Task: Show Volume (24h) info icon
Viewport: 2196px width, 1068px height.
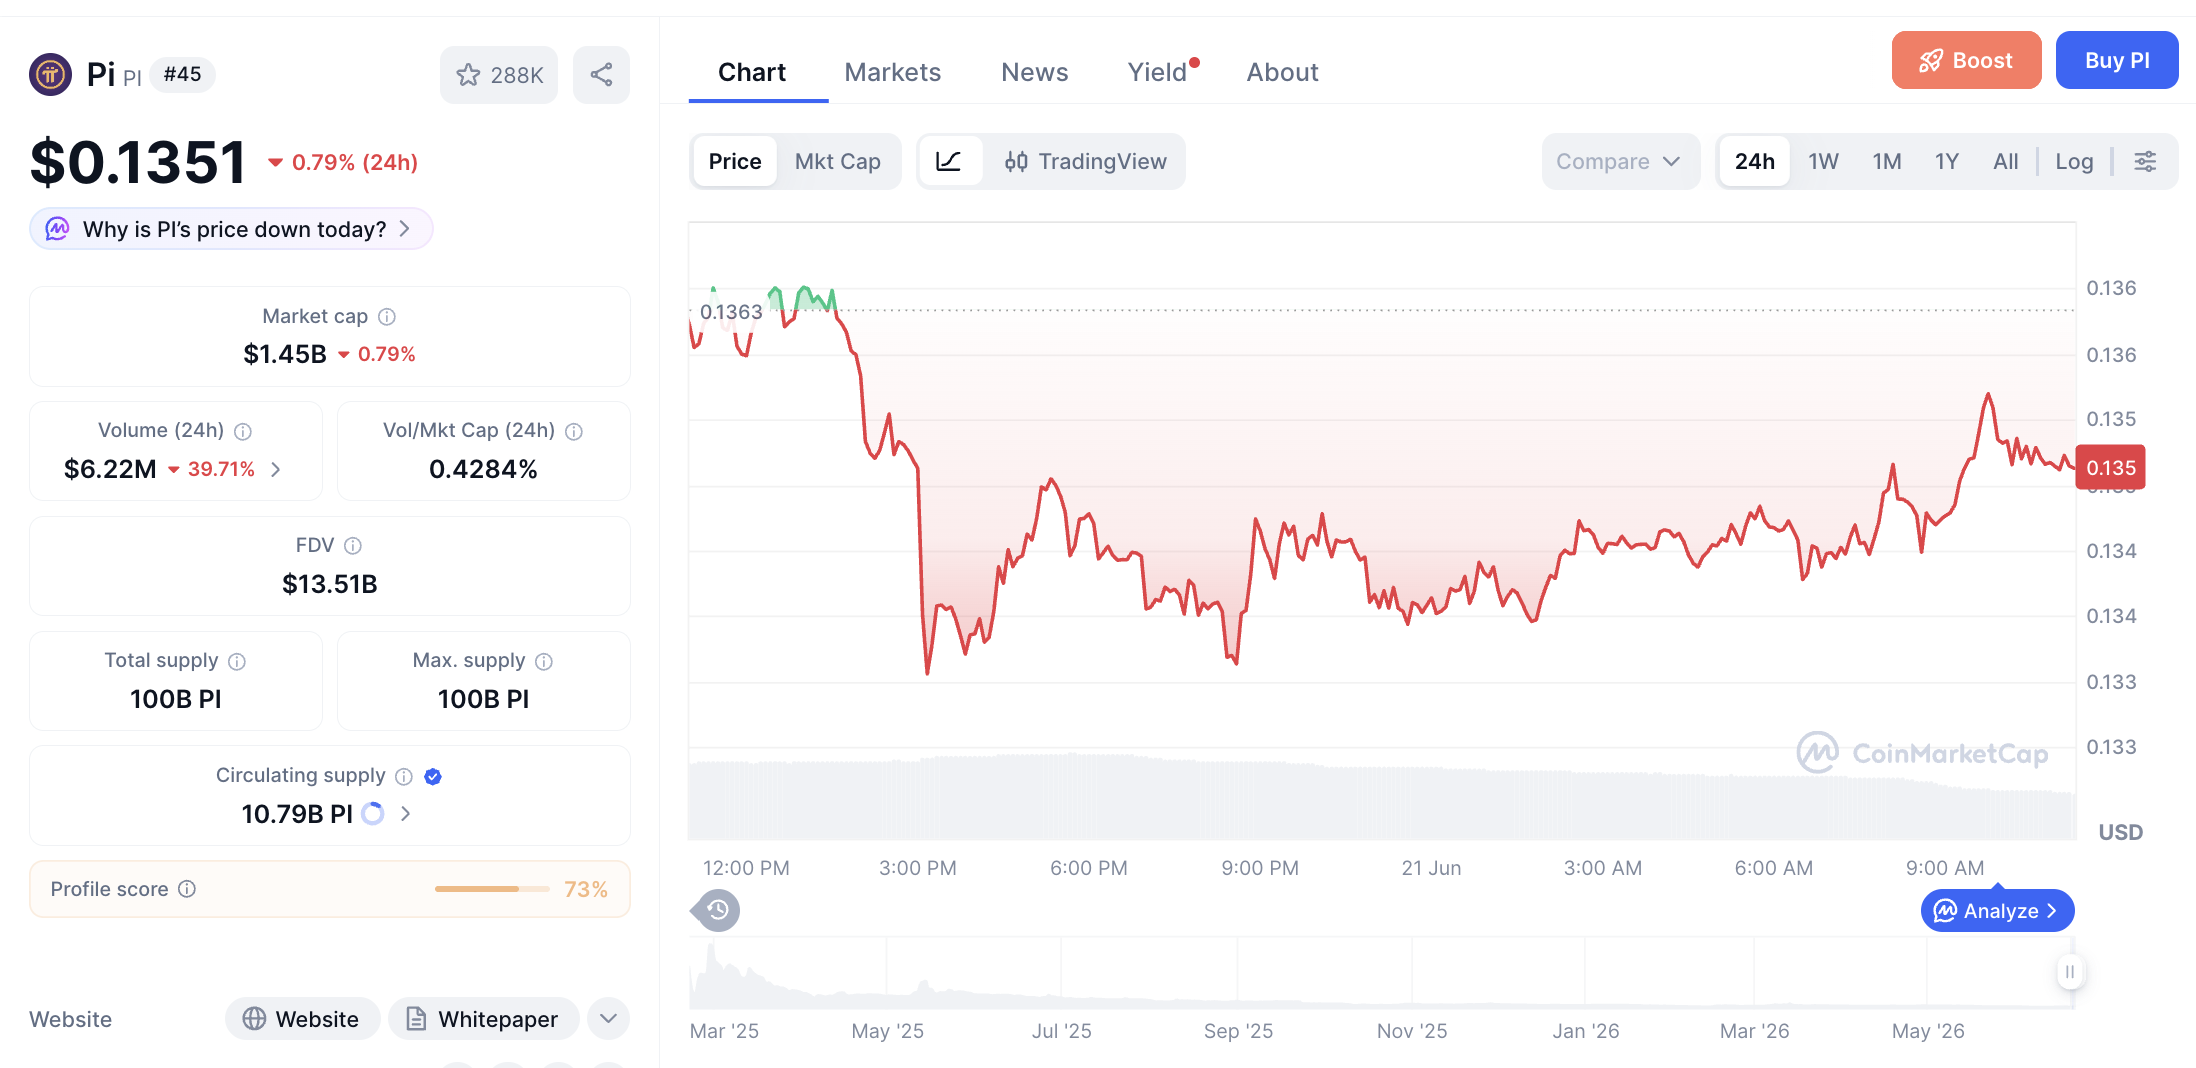Action: [243, 431]
